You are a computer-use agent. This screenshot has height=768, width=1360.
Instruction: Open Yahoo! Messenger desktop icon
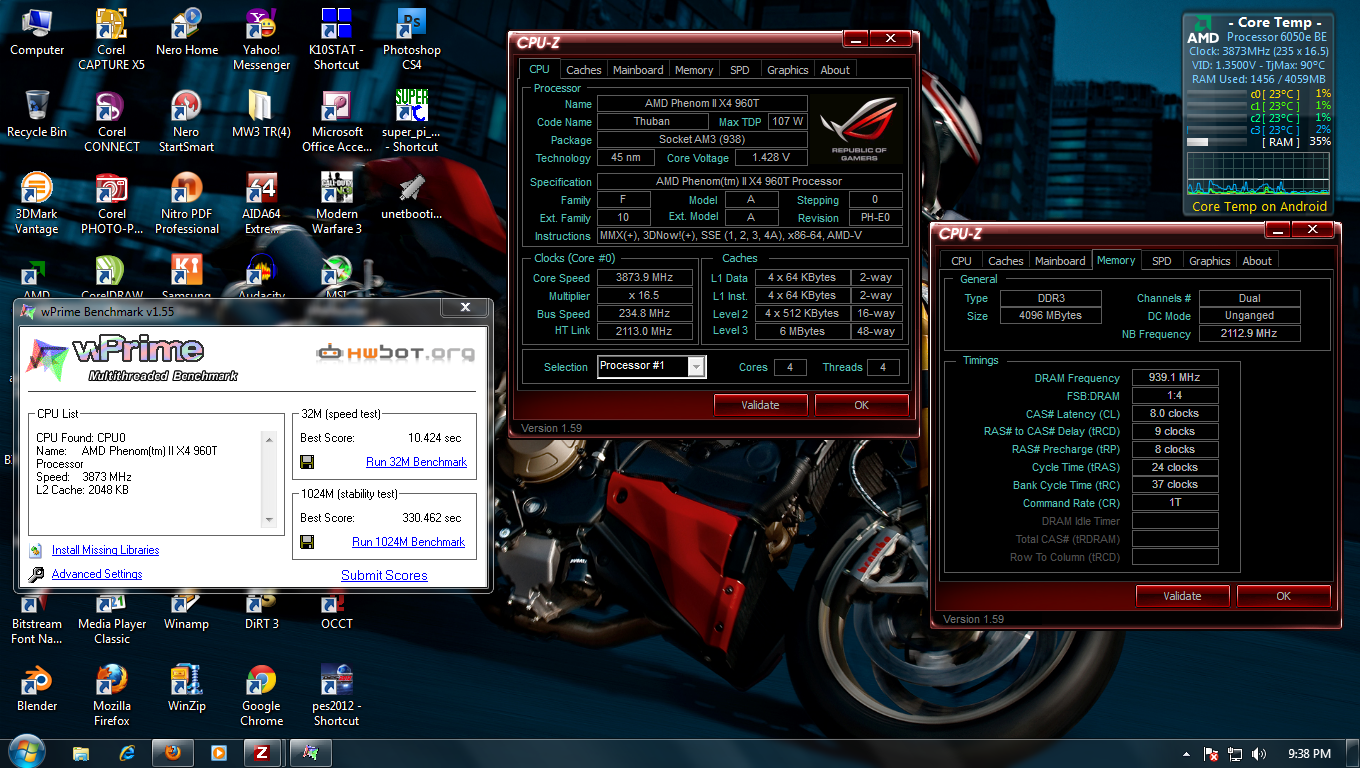click(262, 39)
